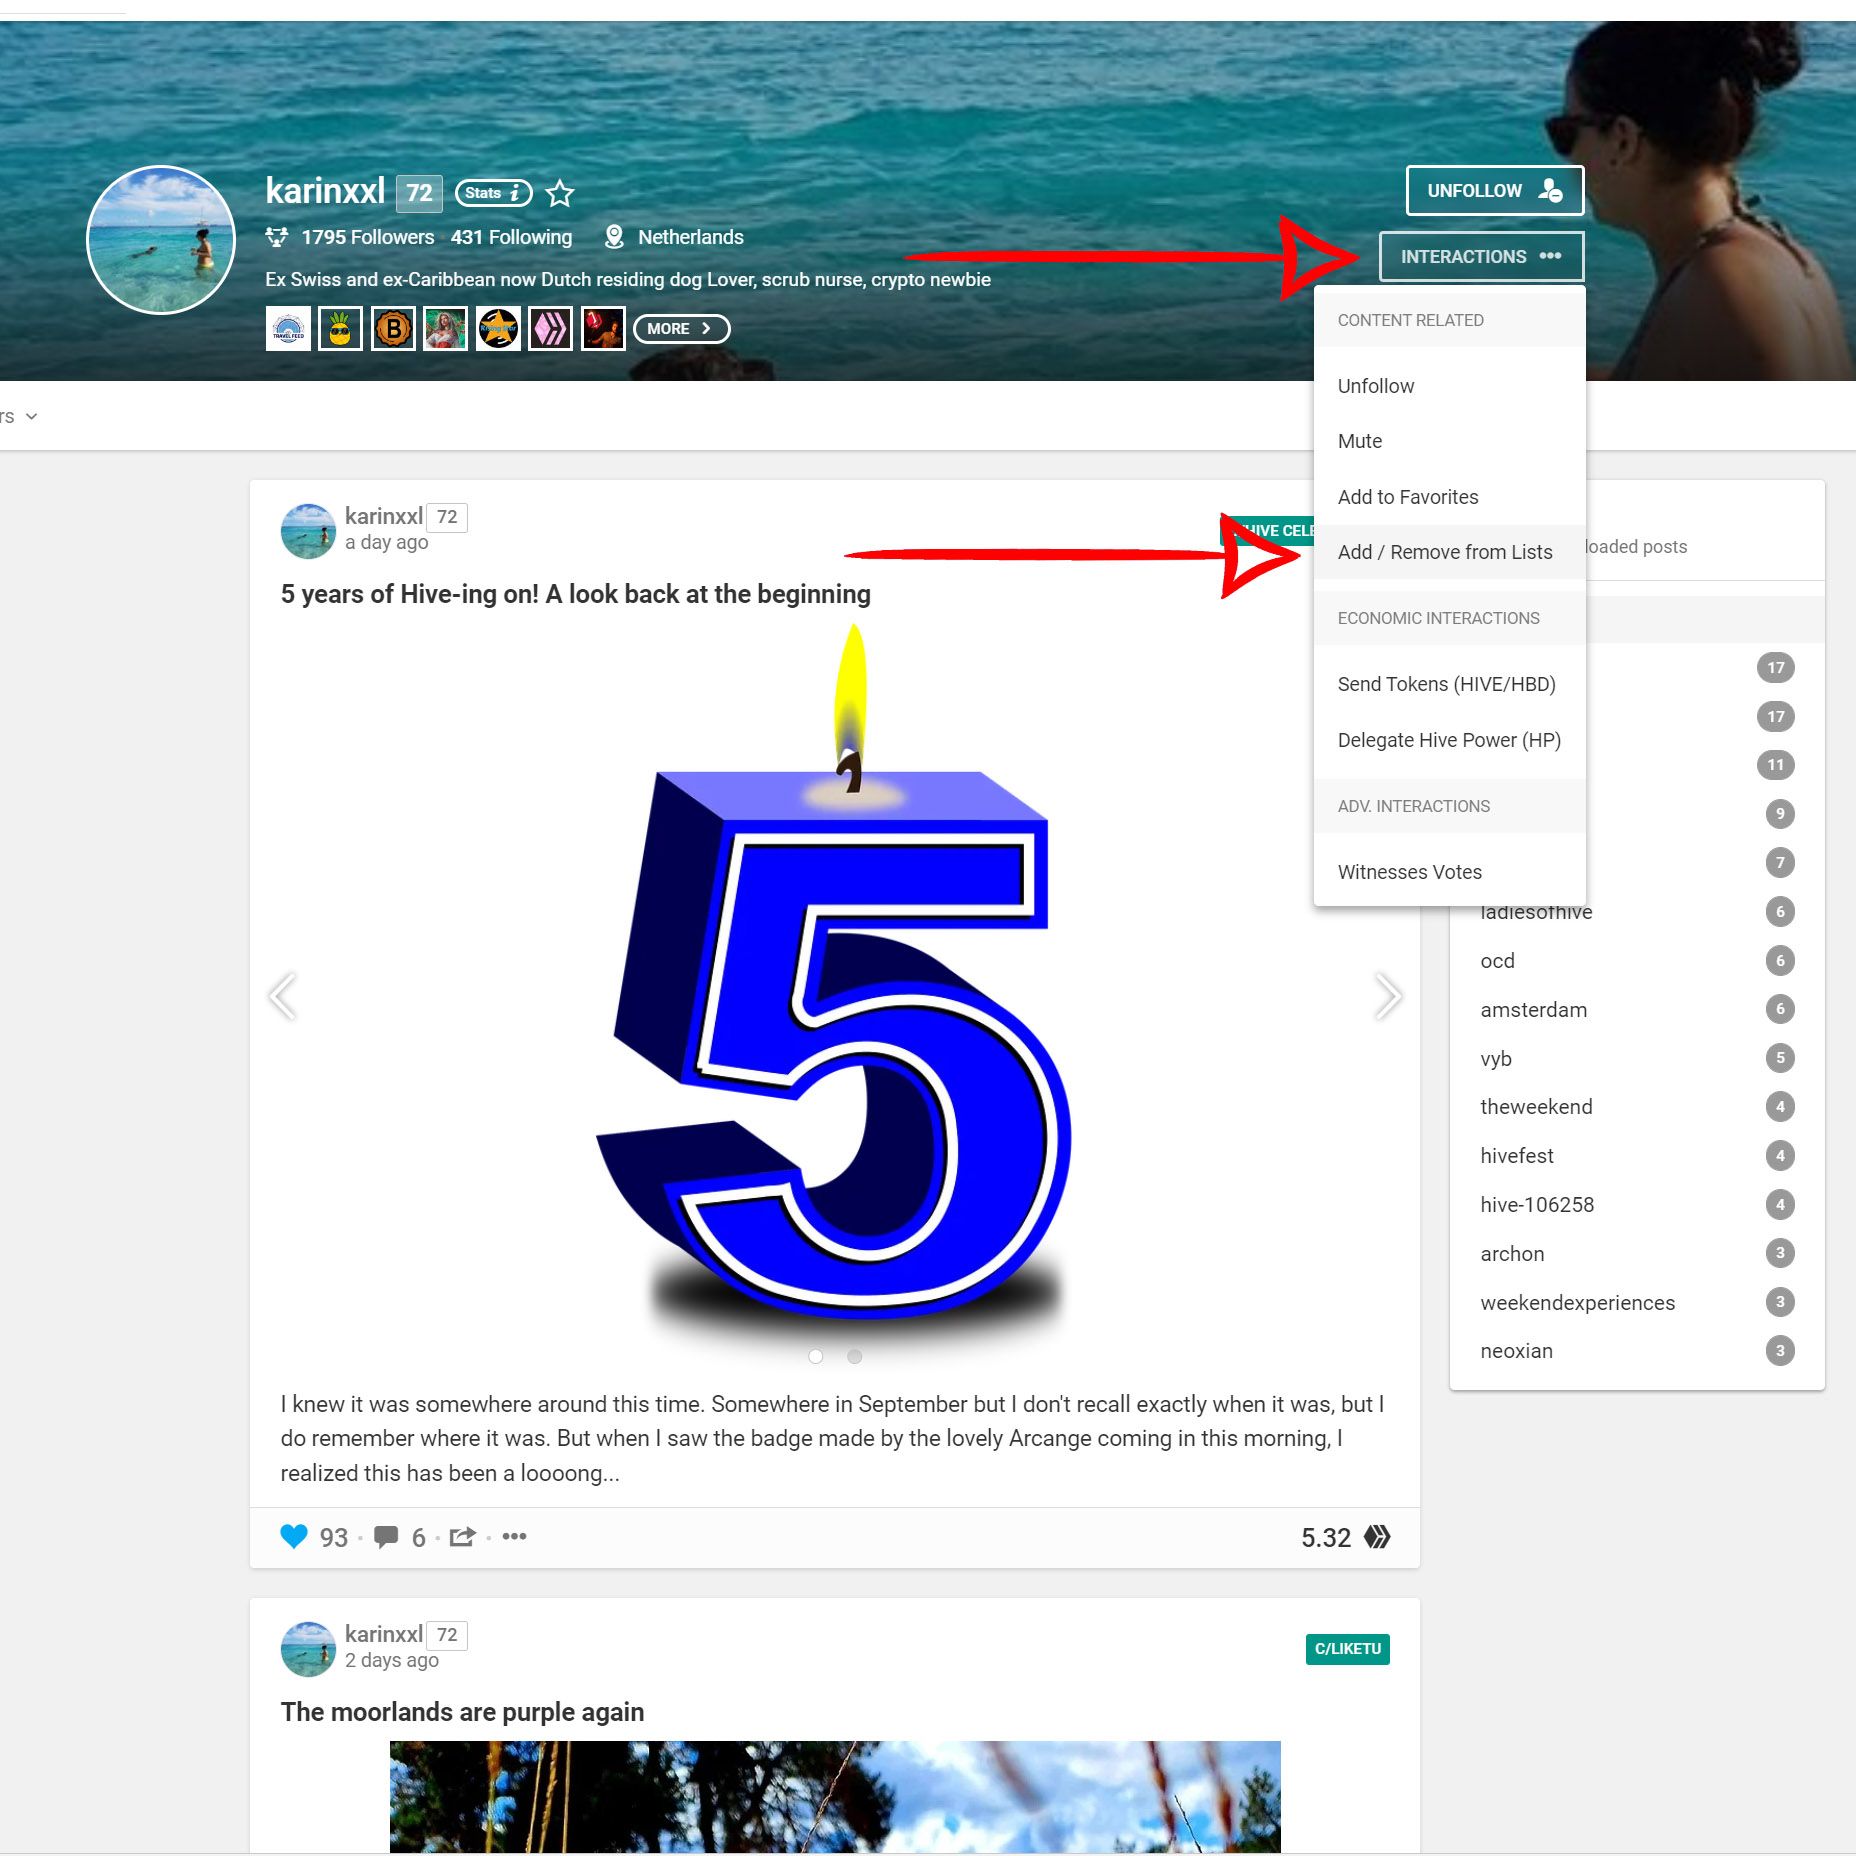Screen dimensions: 1856x1856
Task: Select second carousel dot indicator
Action: (x=854, y=1356)
